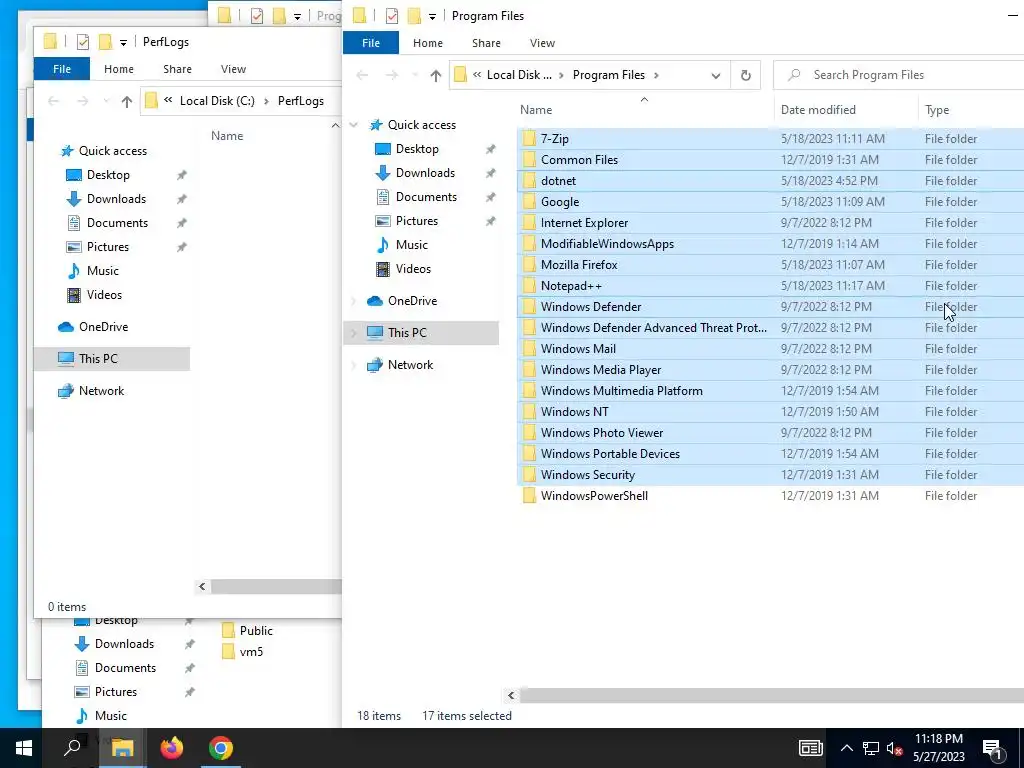The width and height of the screenshot is (1024, 768).
Task: Go up one level in Program Files window
Action: [x=436, y=75]
